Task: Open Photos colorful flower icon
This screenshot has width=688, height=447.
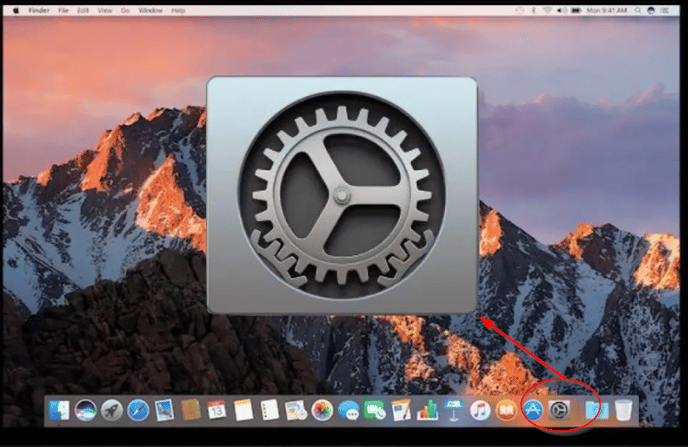Action: (322, 411)
